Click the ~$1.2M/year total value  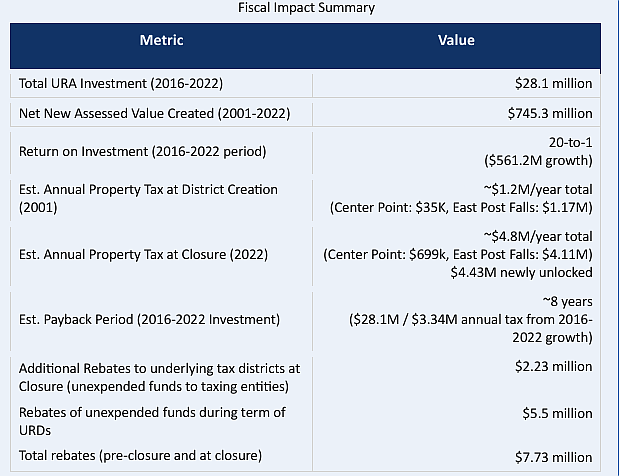coord(538,190)
